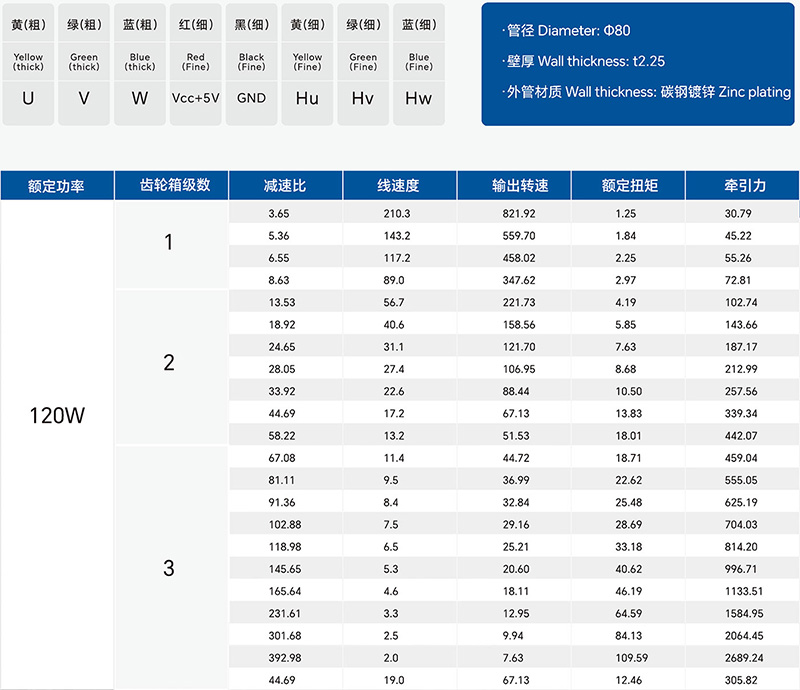This screenshot has height=690, width=800.
Task: Select the 输出转速 column header
Action: tap(513, 186)
